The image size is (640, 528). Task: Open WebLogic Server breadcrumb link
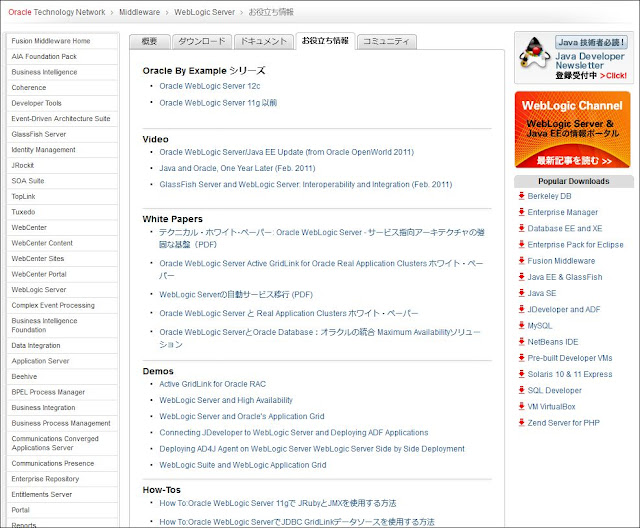[x=204, y=12]
